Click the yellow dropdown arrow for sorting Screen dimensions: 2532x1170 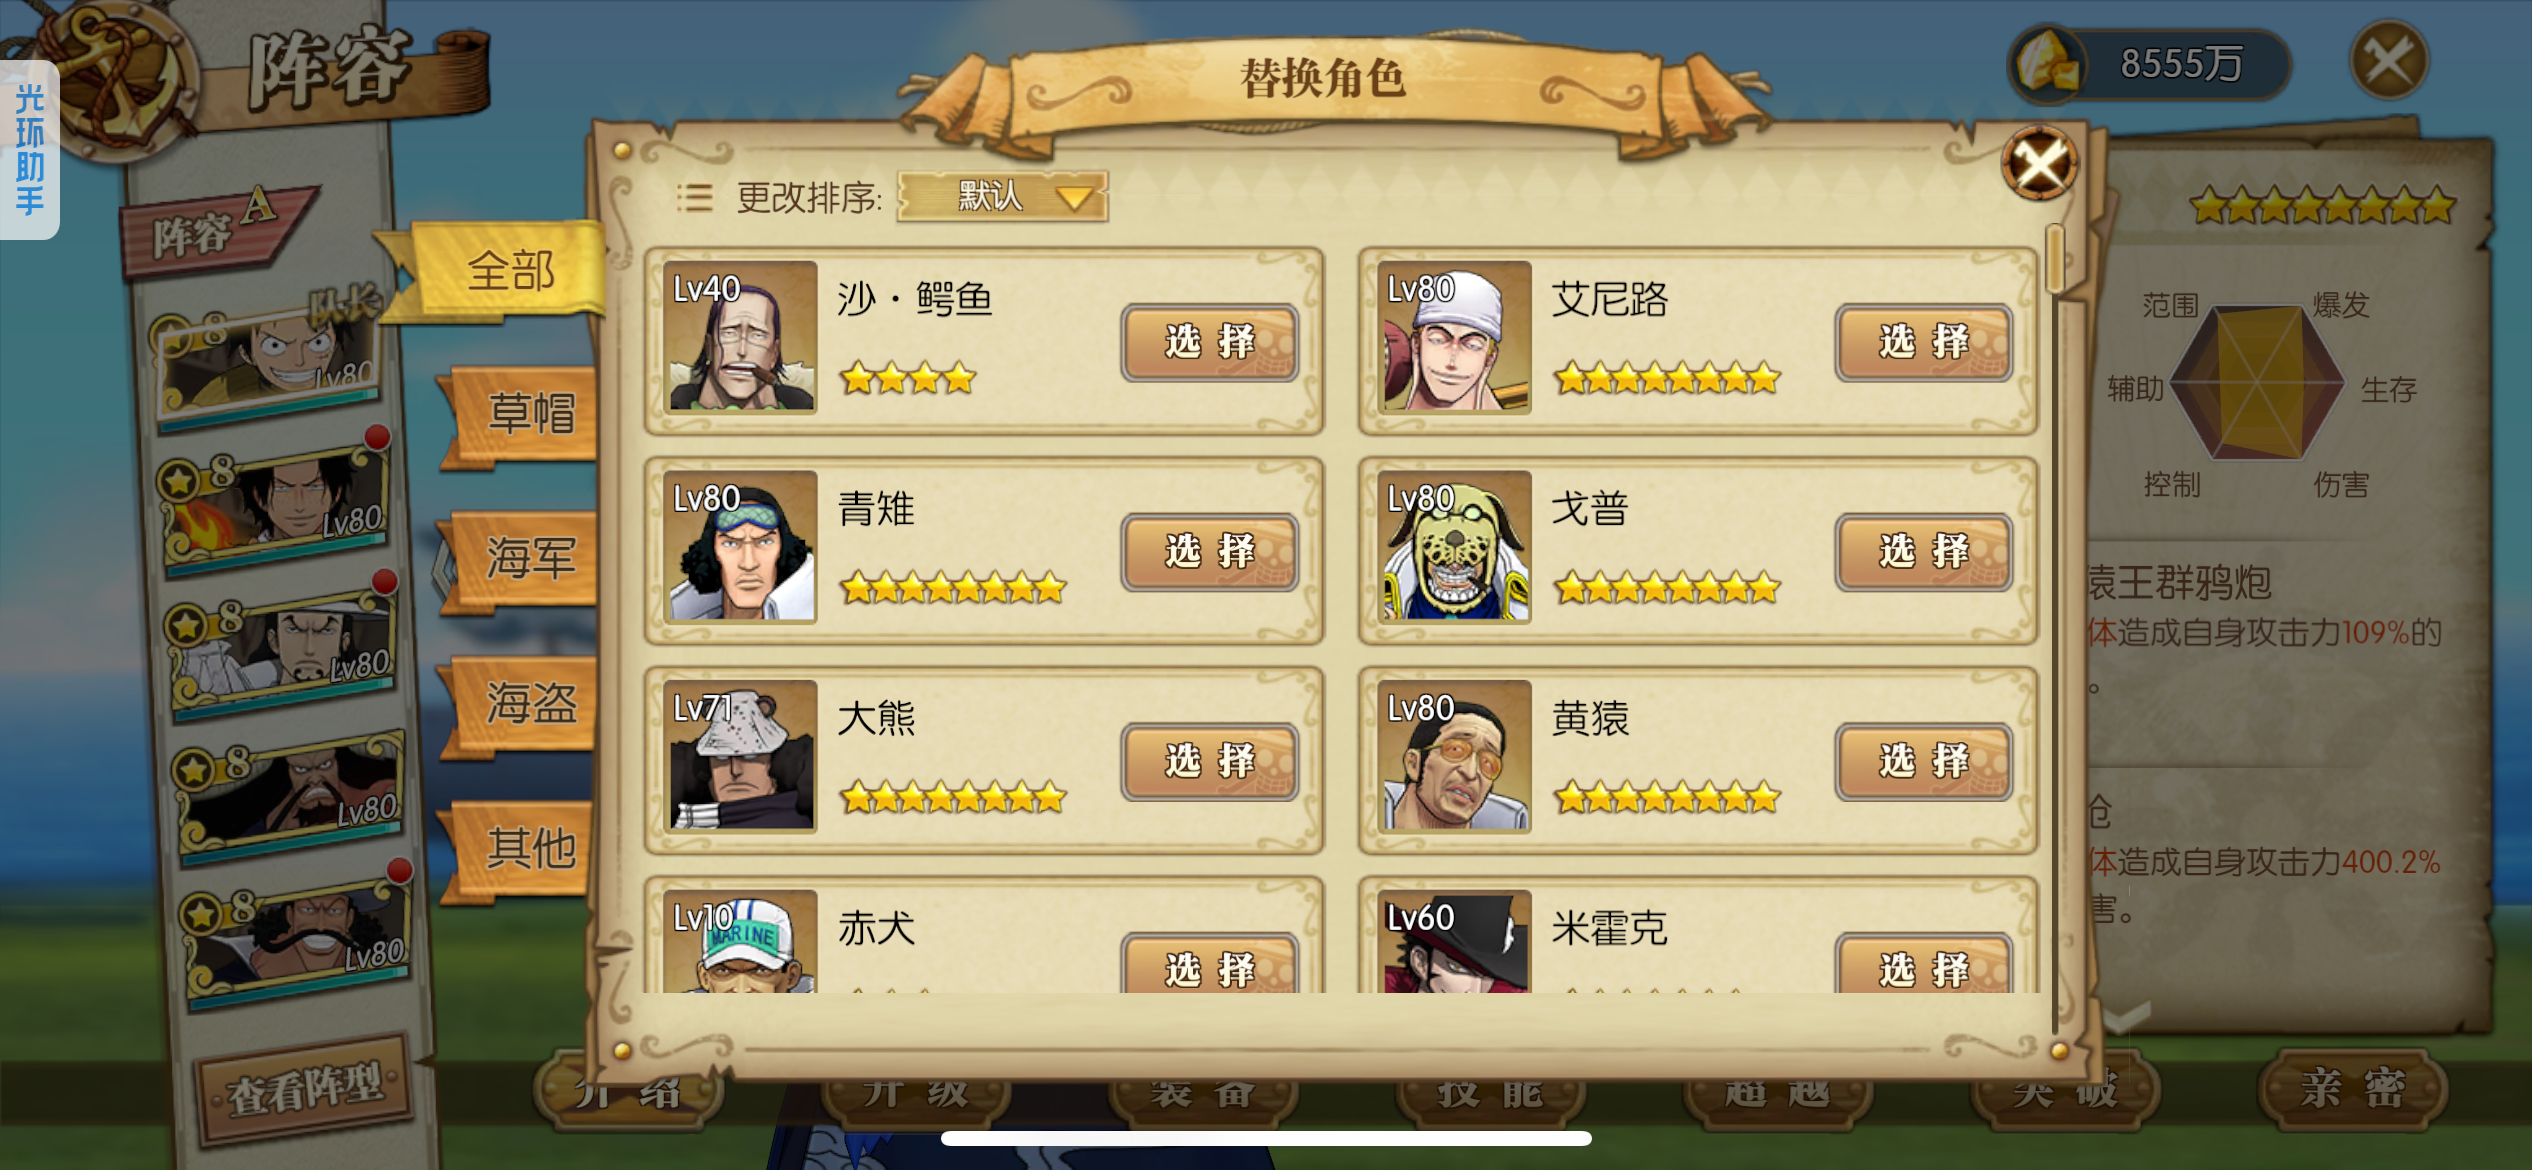[x=1074, y=197]
